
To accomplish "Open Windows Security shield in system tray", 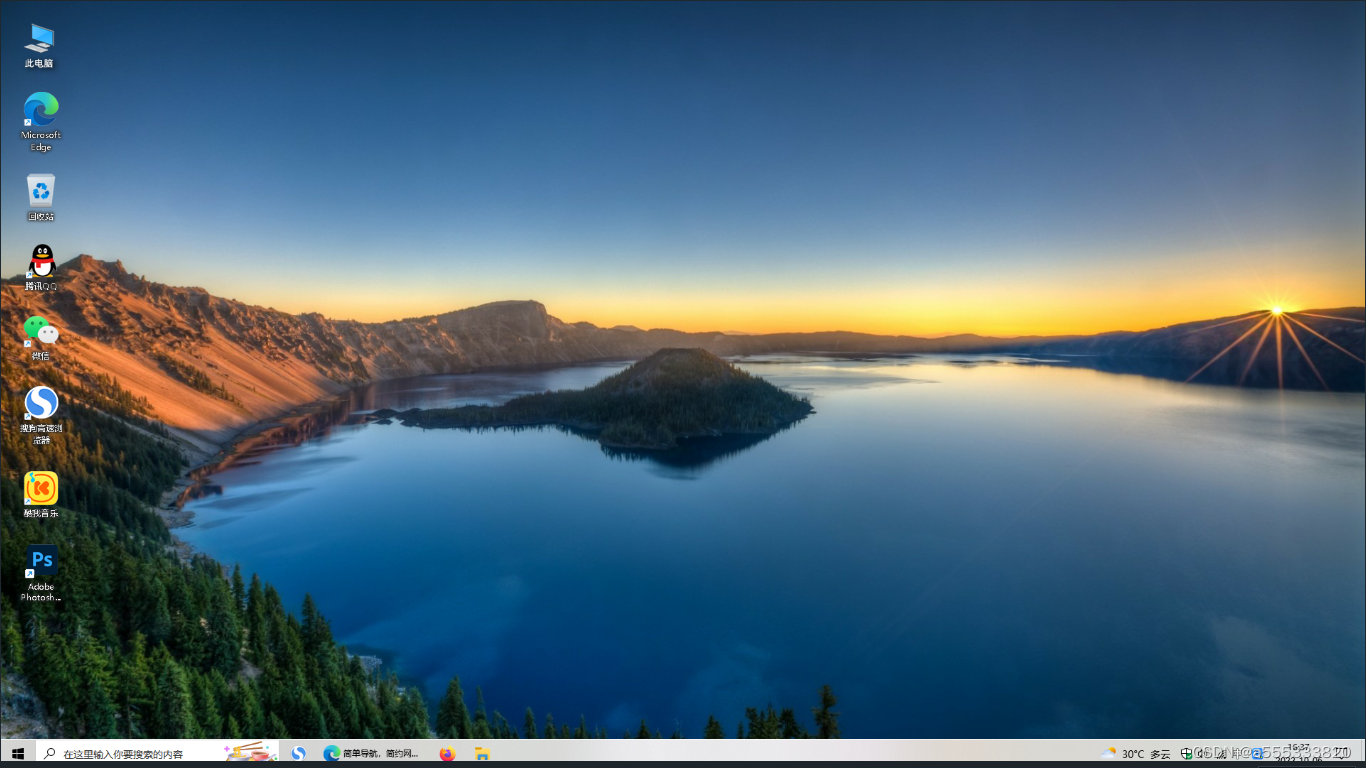I will pyautogui.click(x=1187, y=754).
